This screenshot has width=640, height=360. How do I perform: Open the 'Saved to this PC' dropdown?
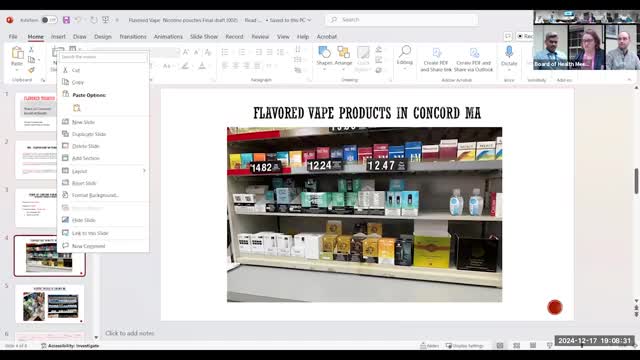click(x=289, y=20)
